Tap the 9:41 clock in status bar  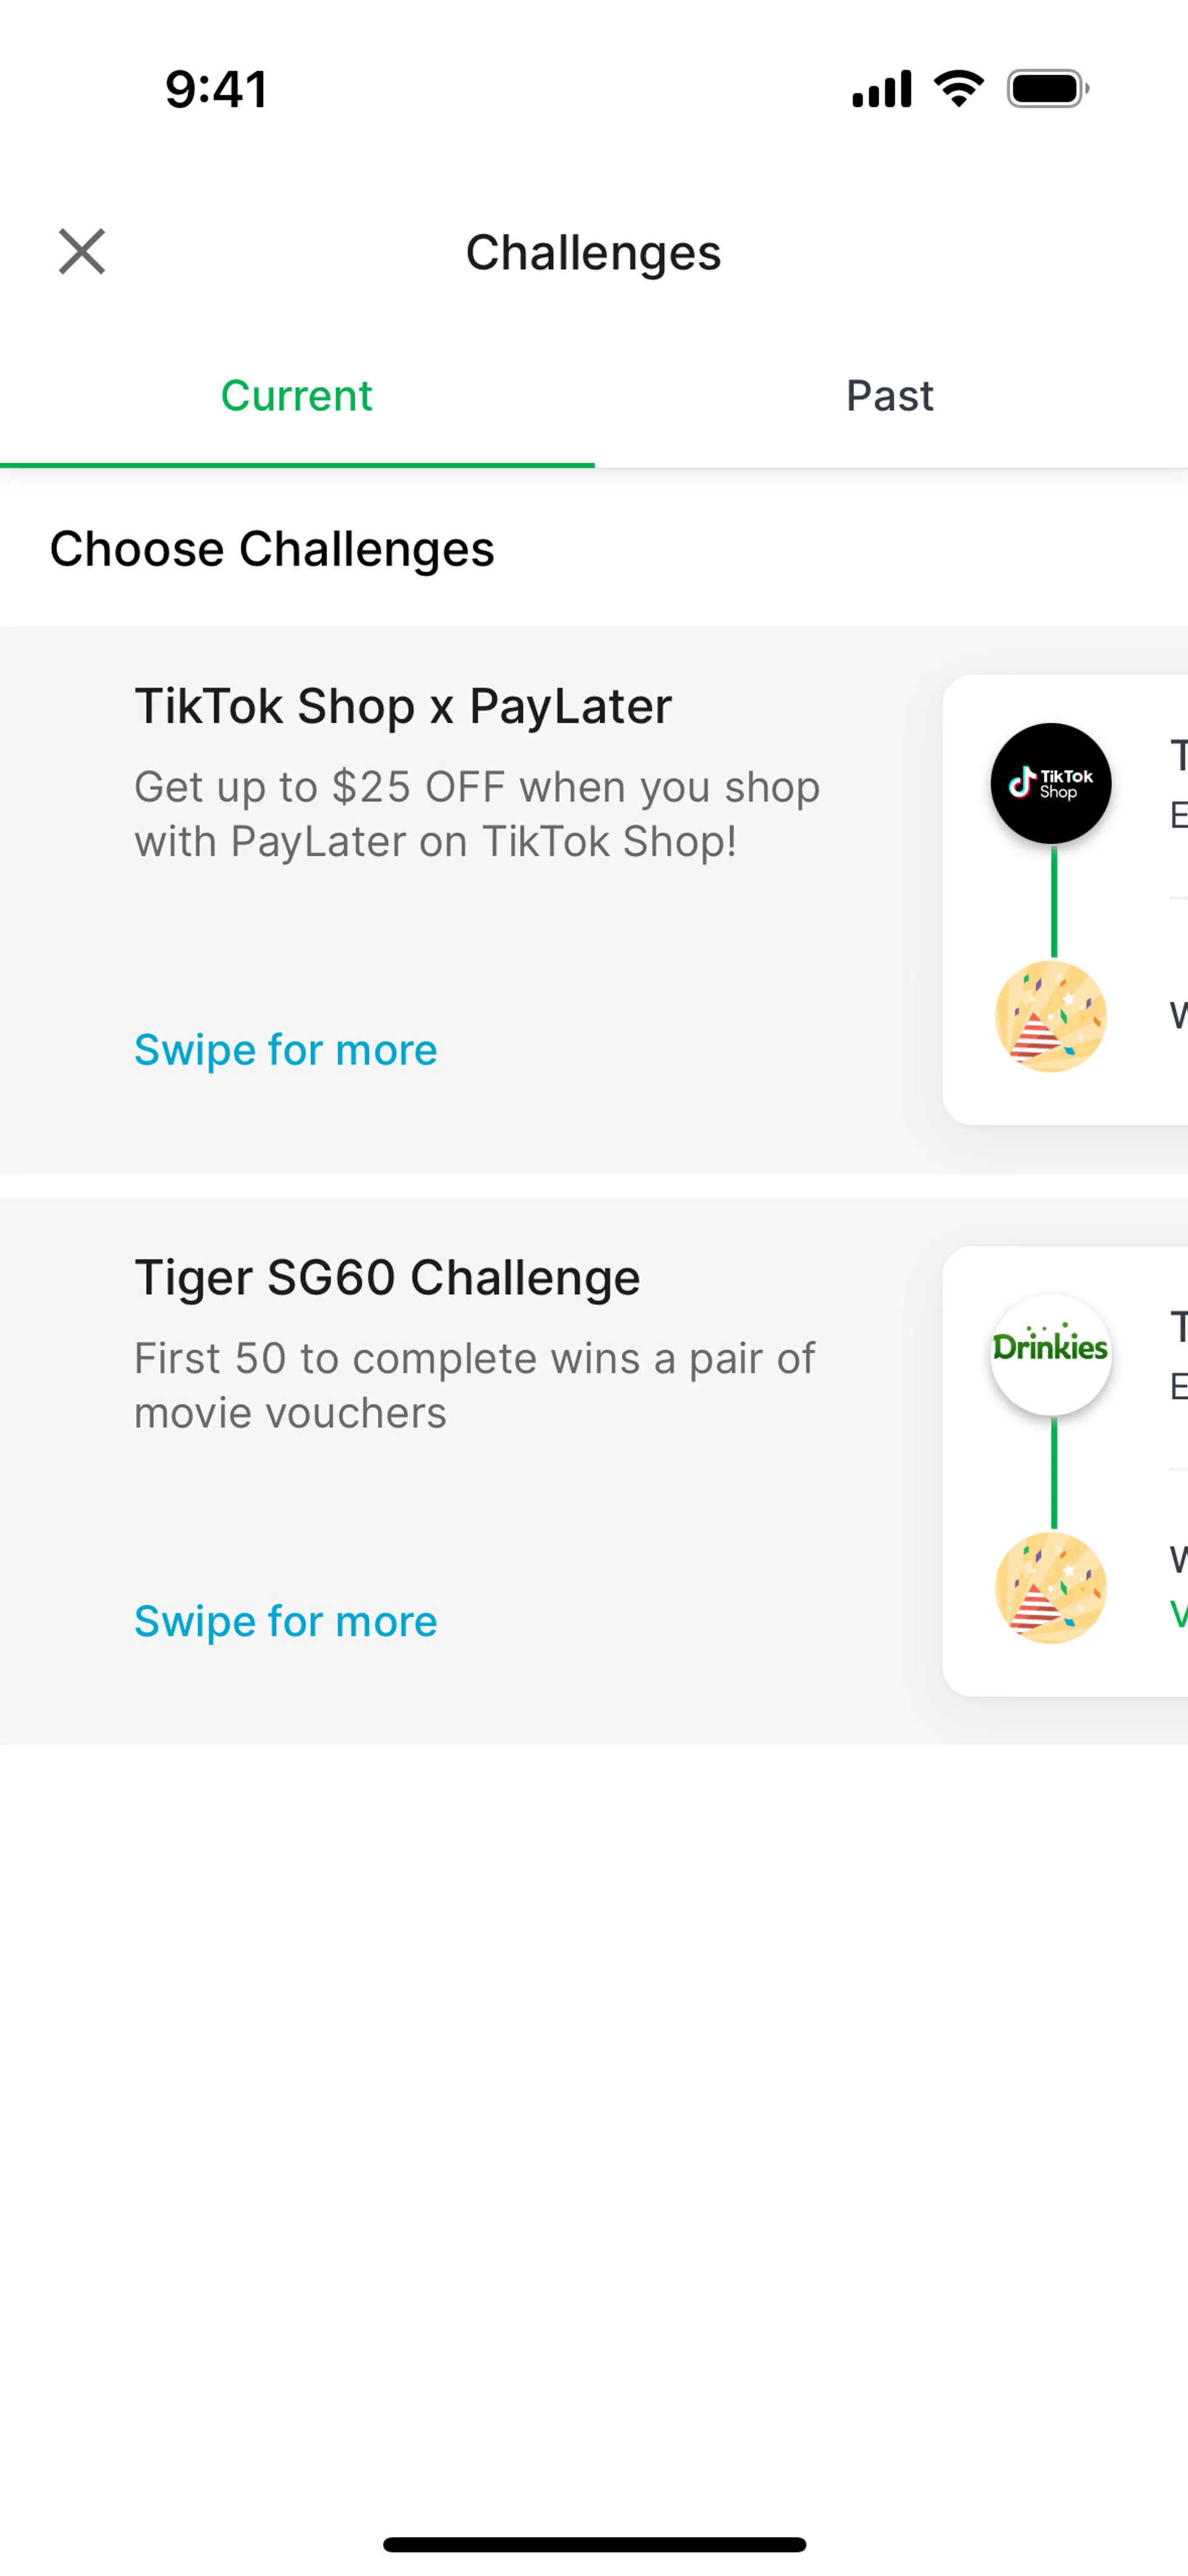point(216,89)
